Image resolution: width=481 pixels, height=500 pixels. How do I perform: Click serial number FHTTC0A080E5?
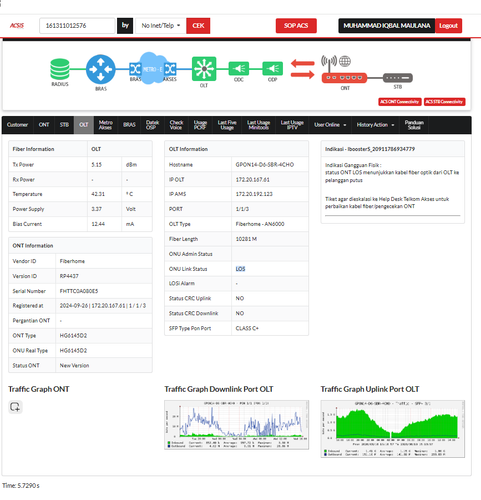pos(79,291)
